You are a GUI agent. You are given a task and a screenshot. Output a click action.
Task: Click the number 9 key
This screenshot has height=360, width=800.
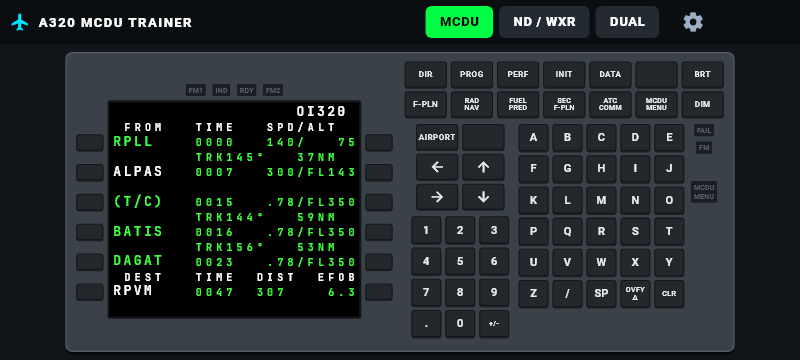[x=494, y=293]
